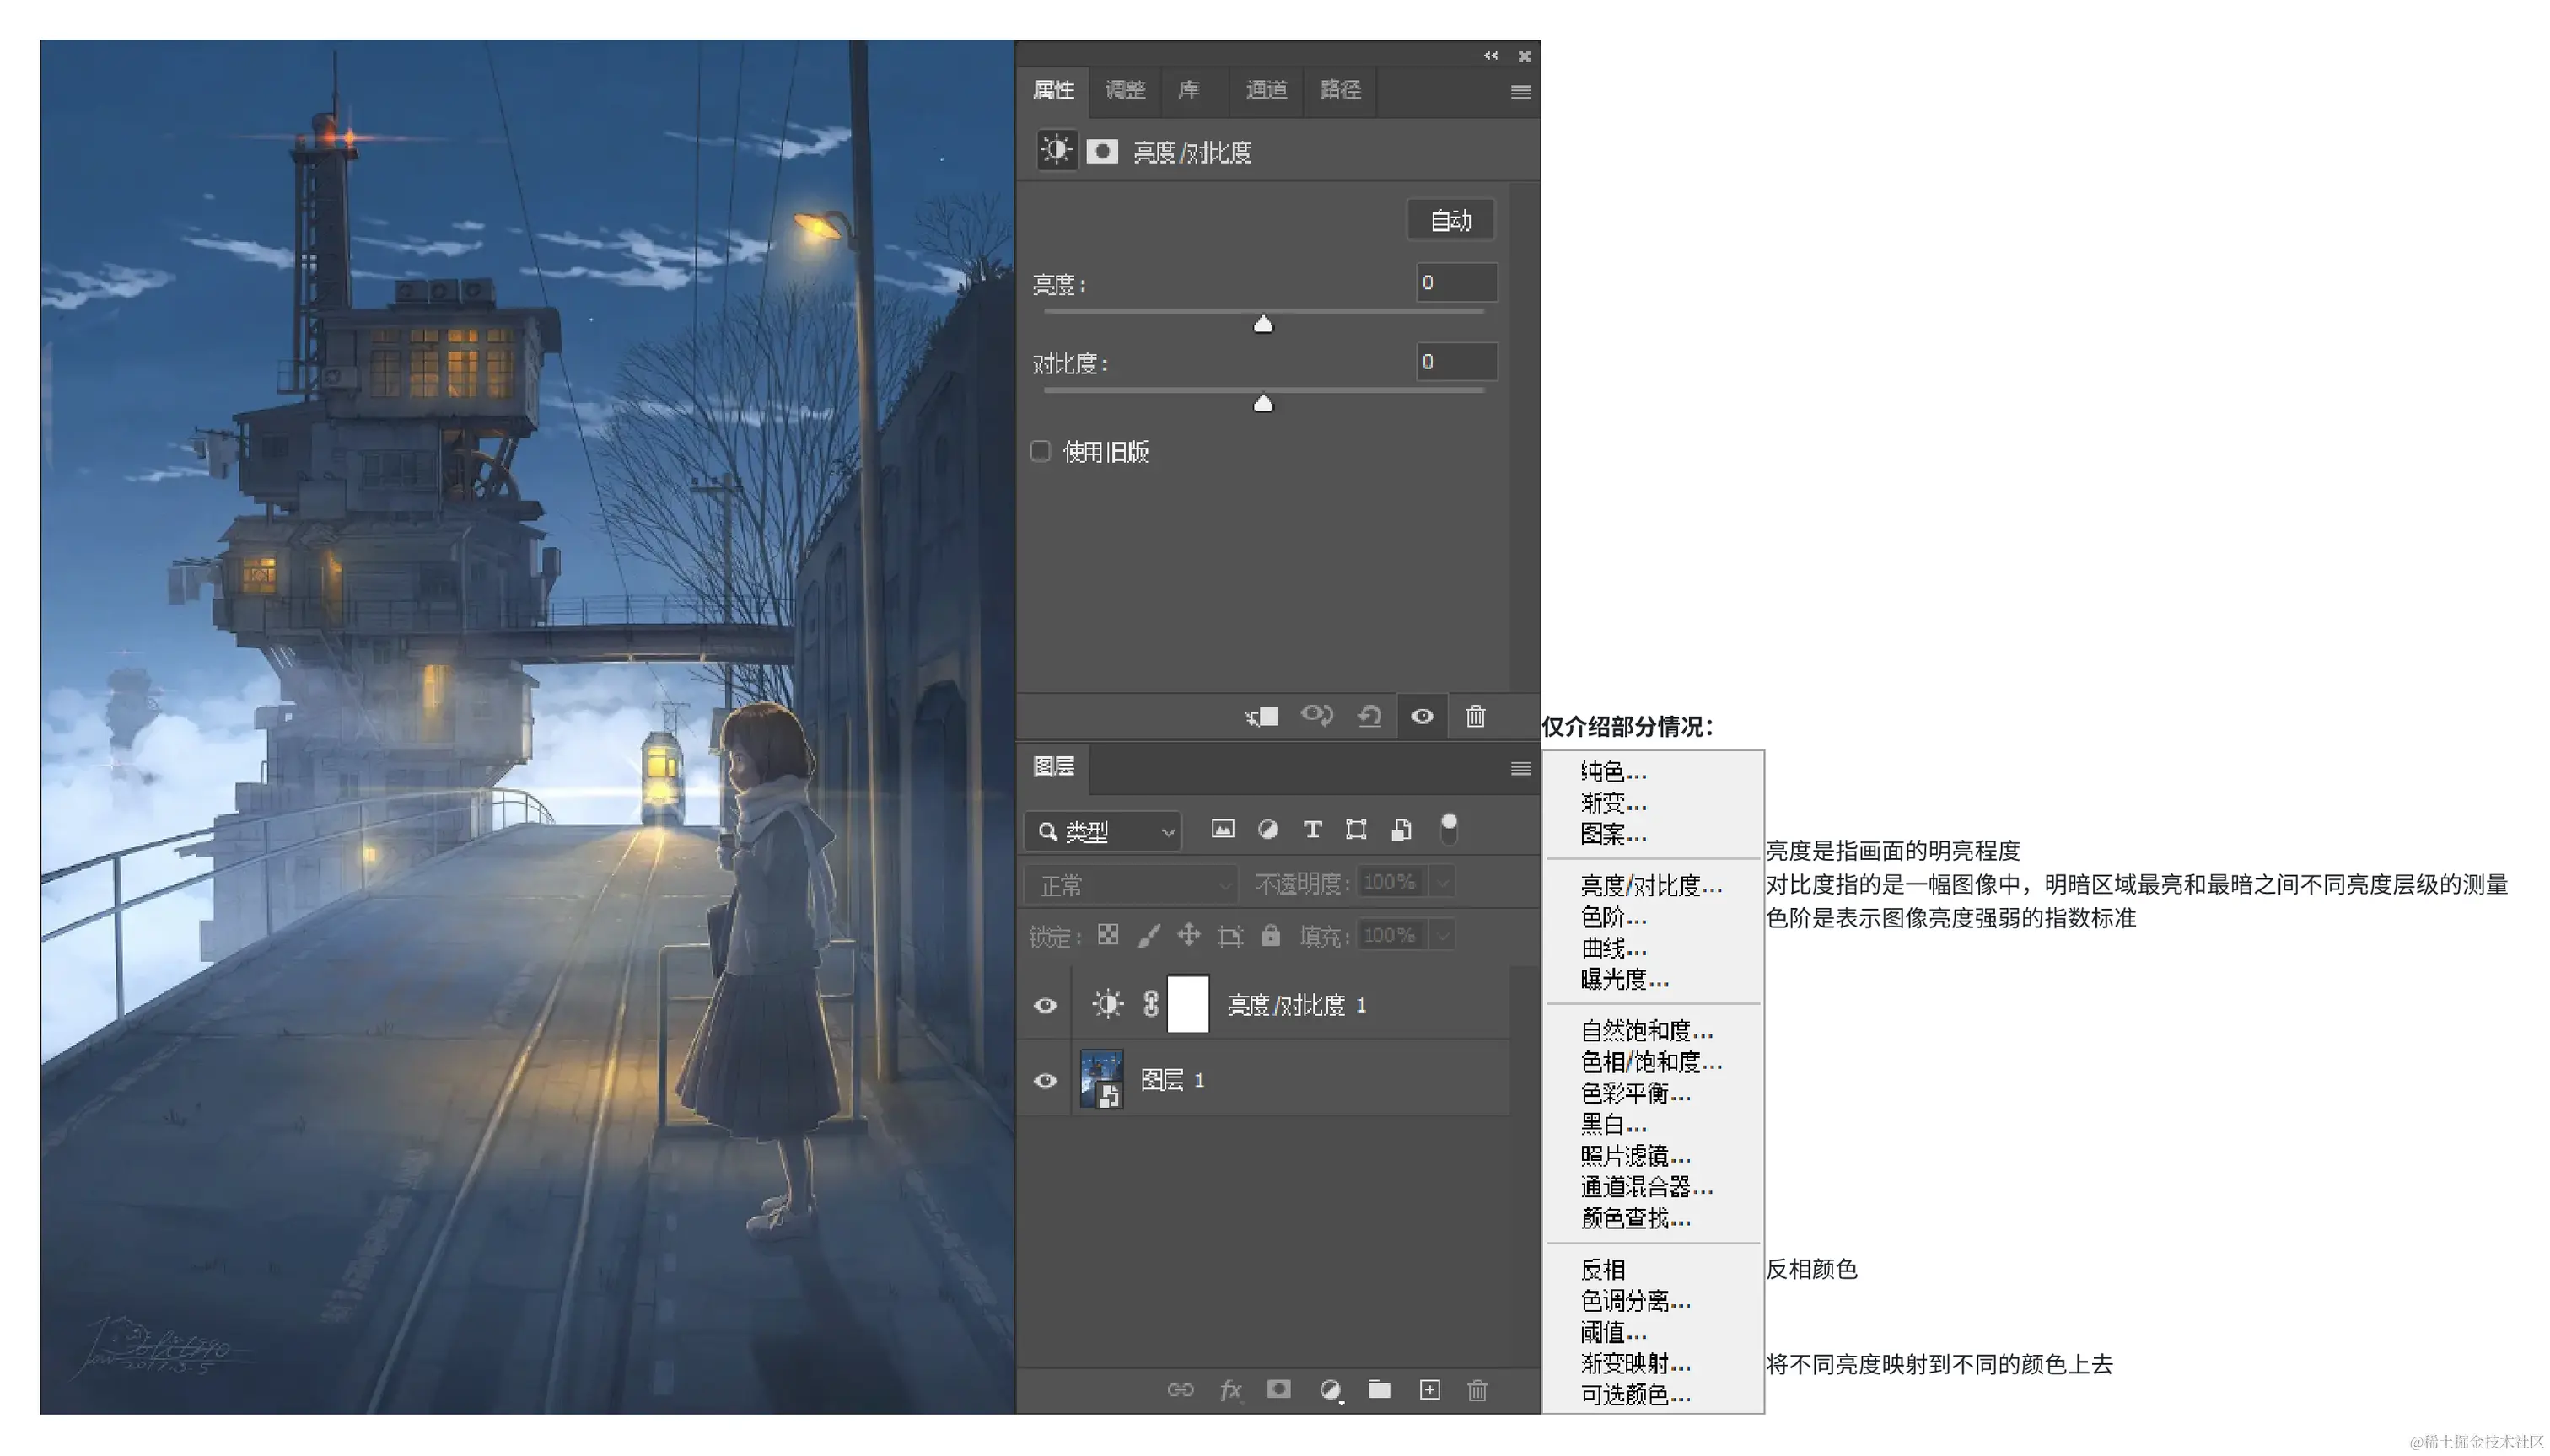
Task: Switch to the 通道 tab
Action: click(1265, 90)
